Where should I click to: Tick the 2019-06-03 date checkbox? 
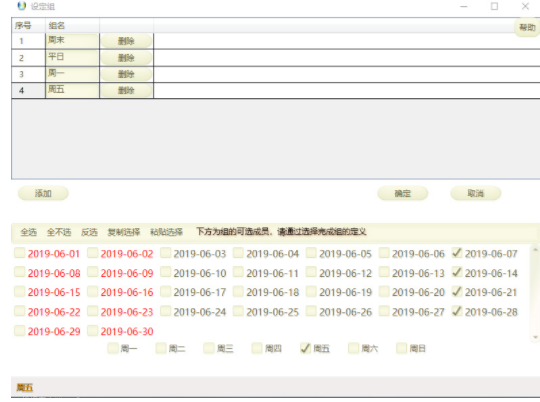165,253
